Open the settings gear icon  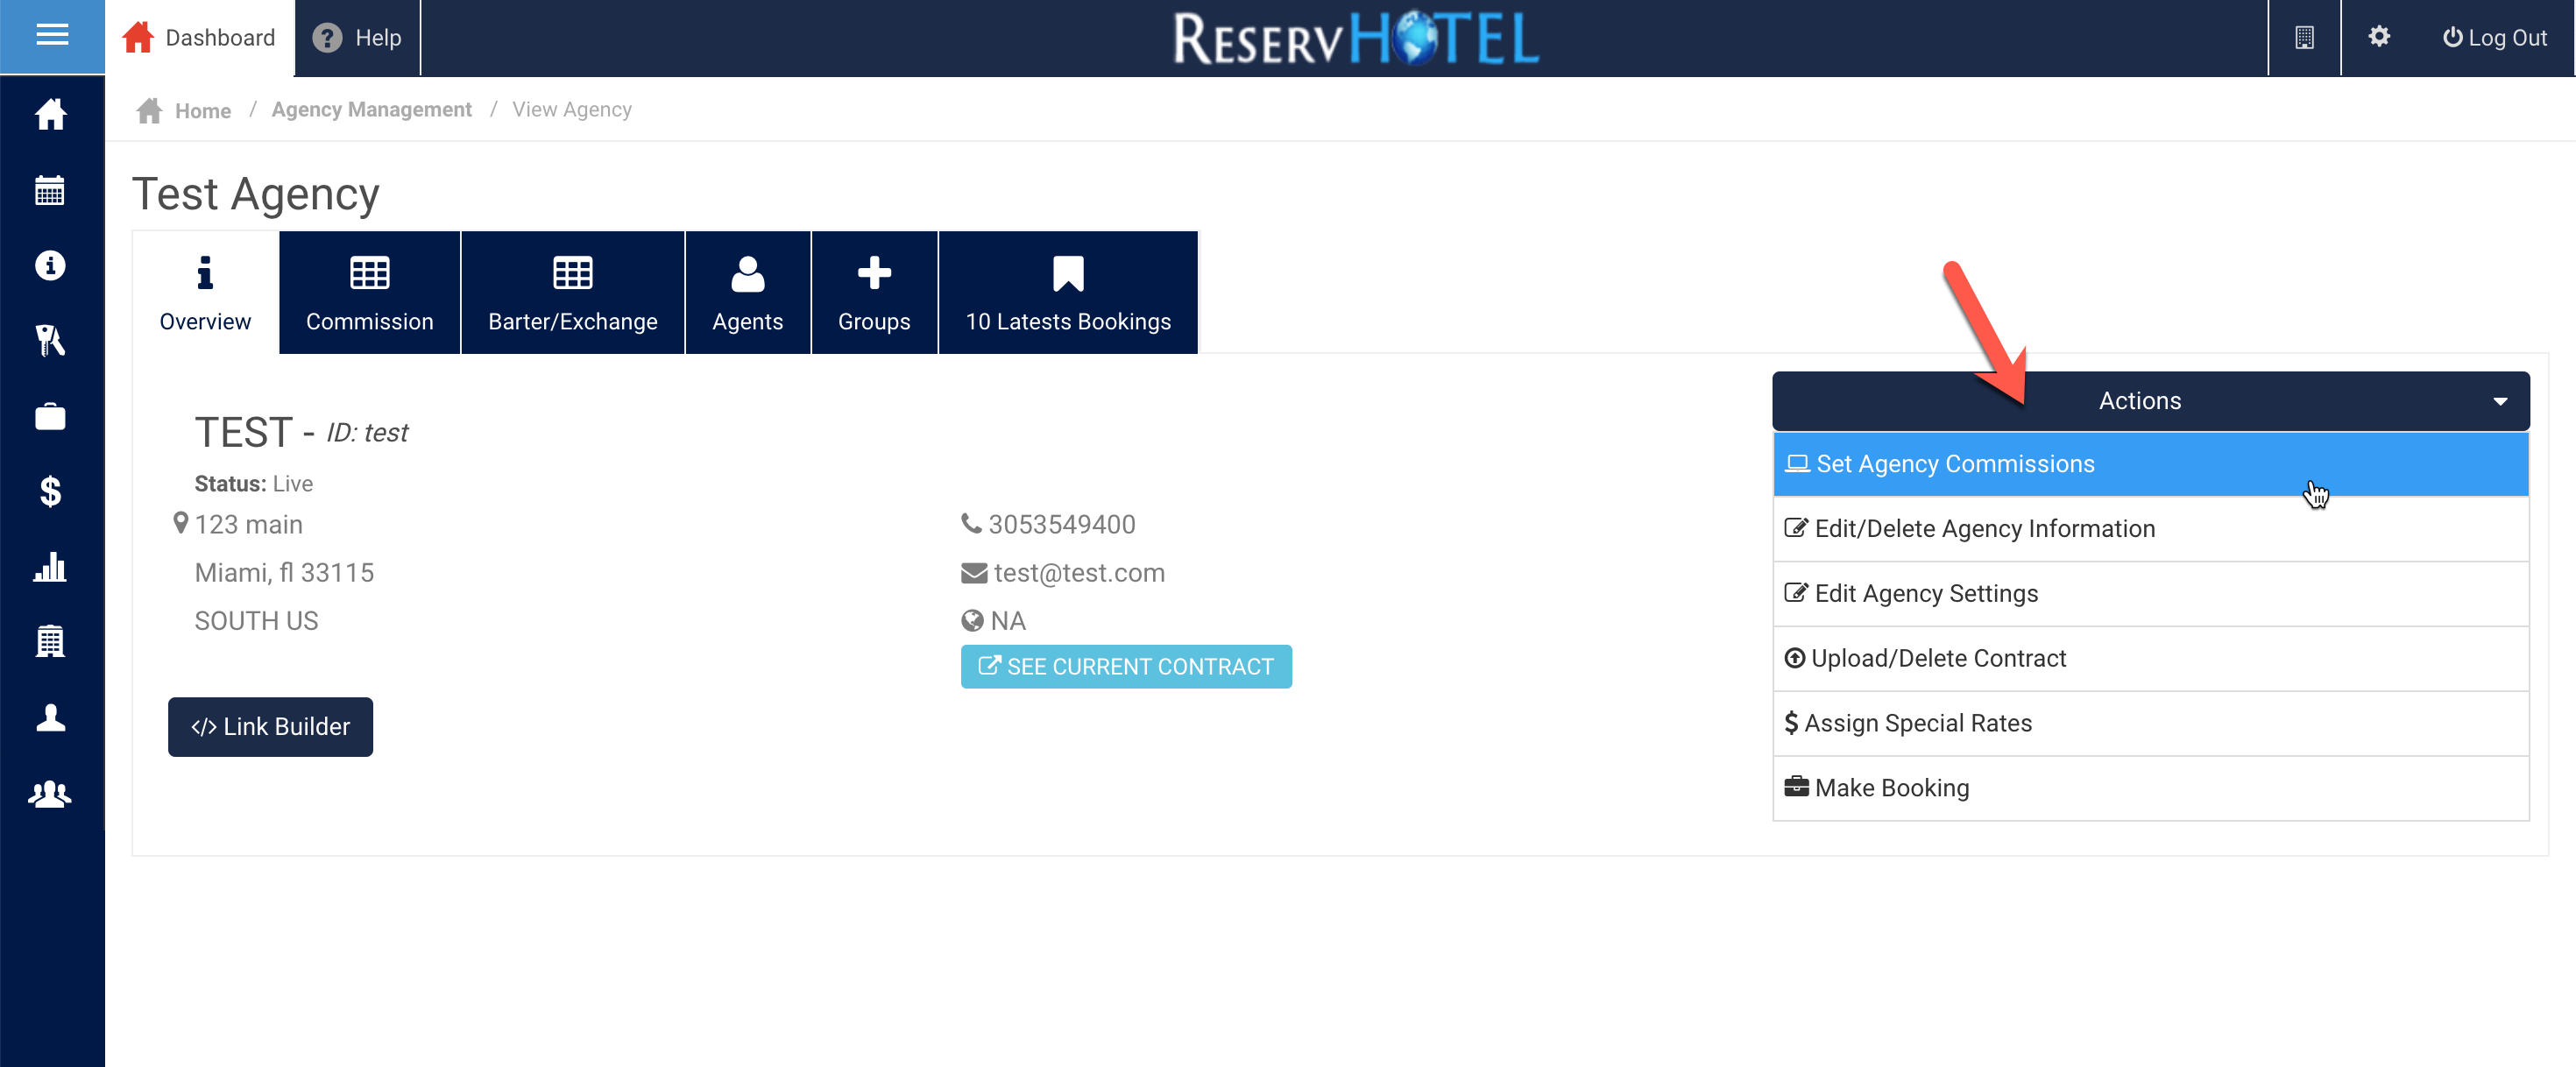point(2378,37)
